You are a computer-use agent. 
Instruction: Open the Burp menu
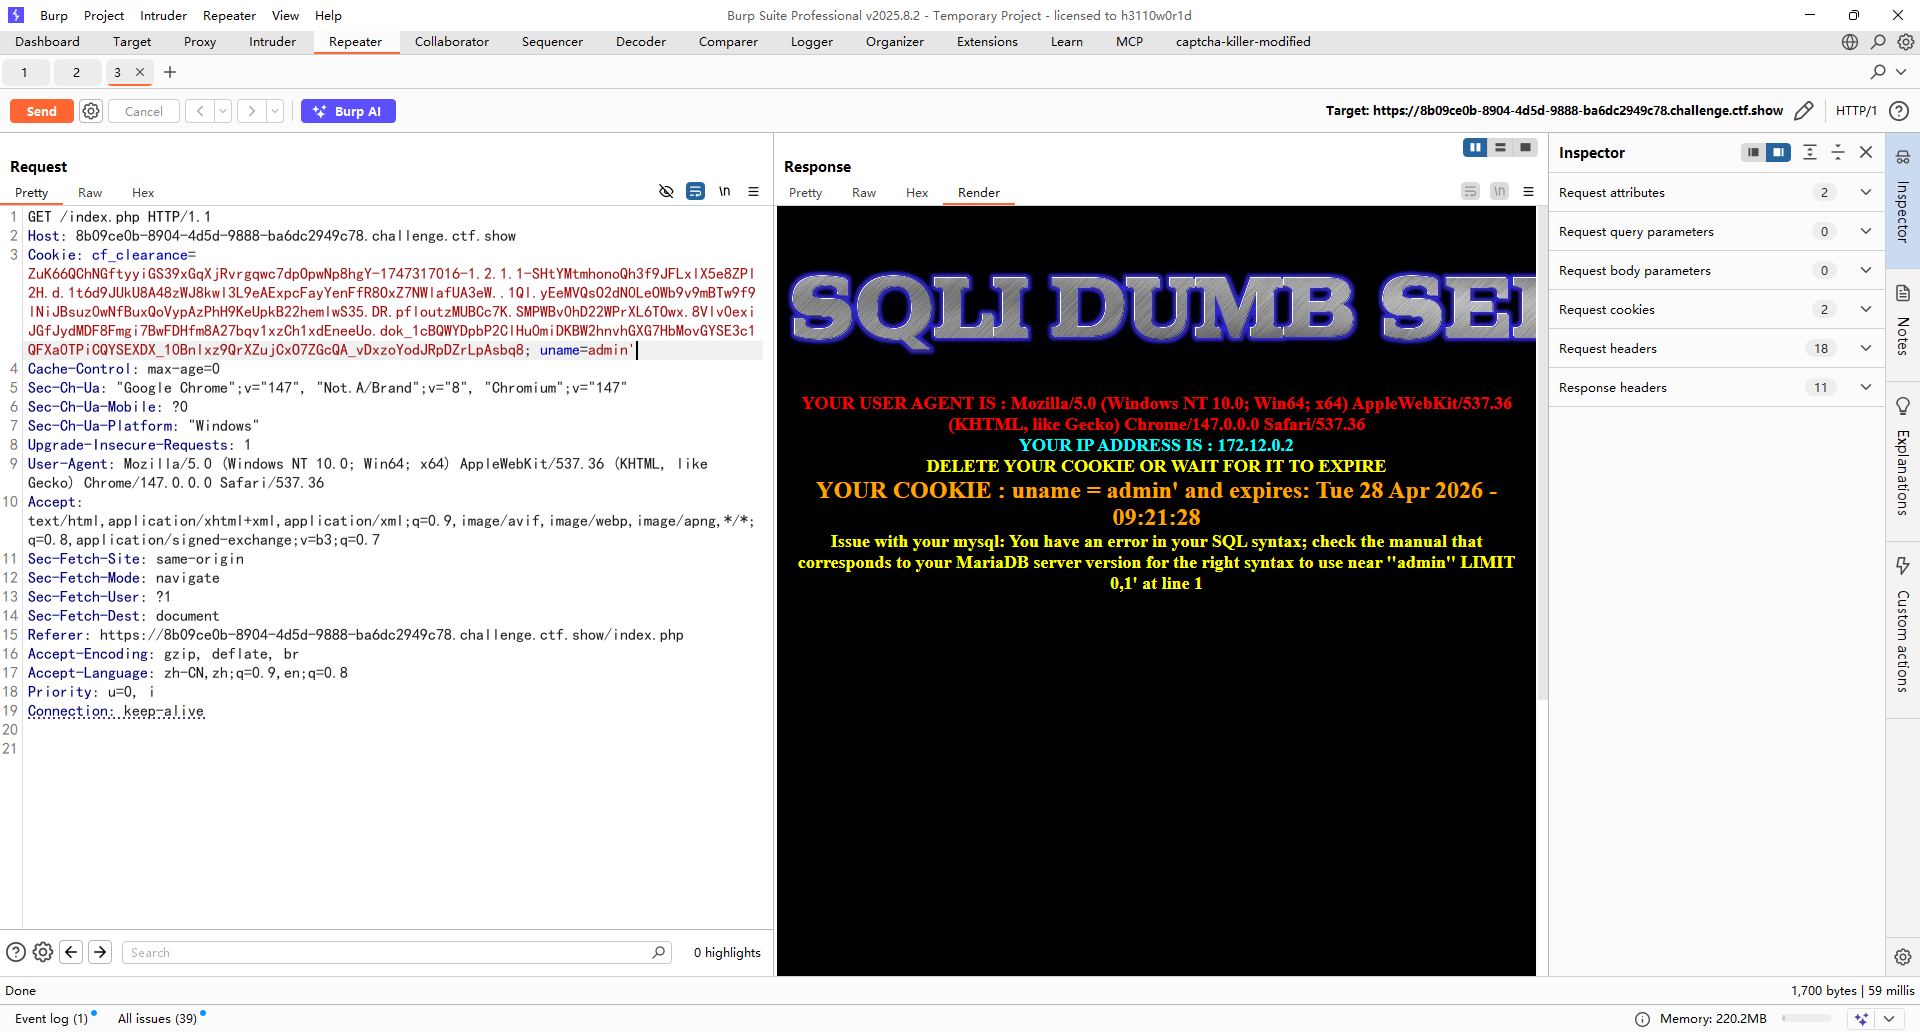coord(54,15)
